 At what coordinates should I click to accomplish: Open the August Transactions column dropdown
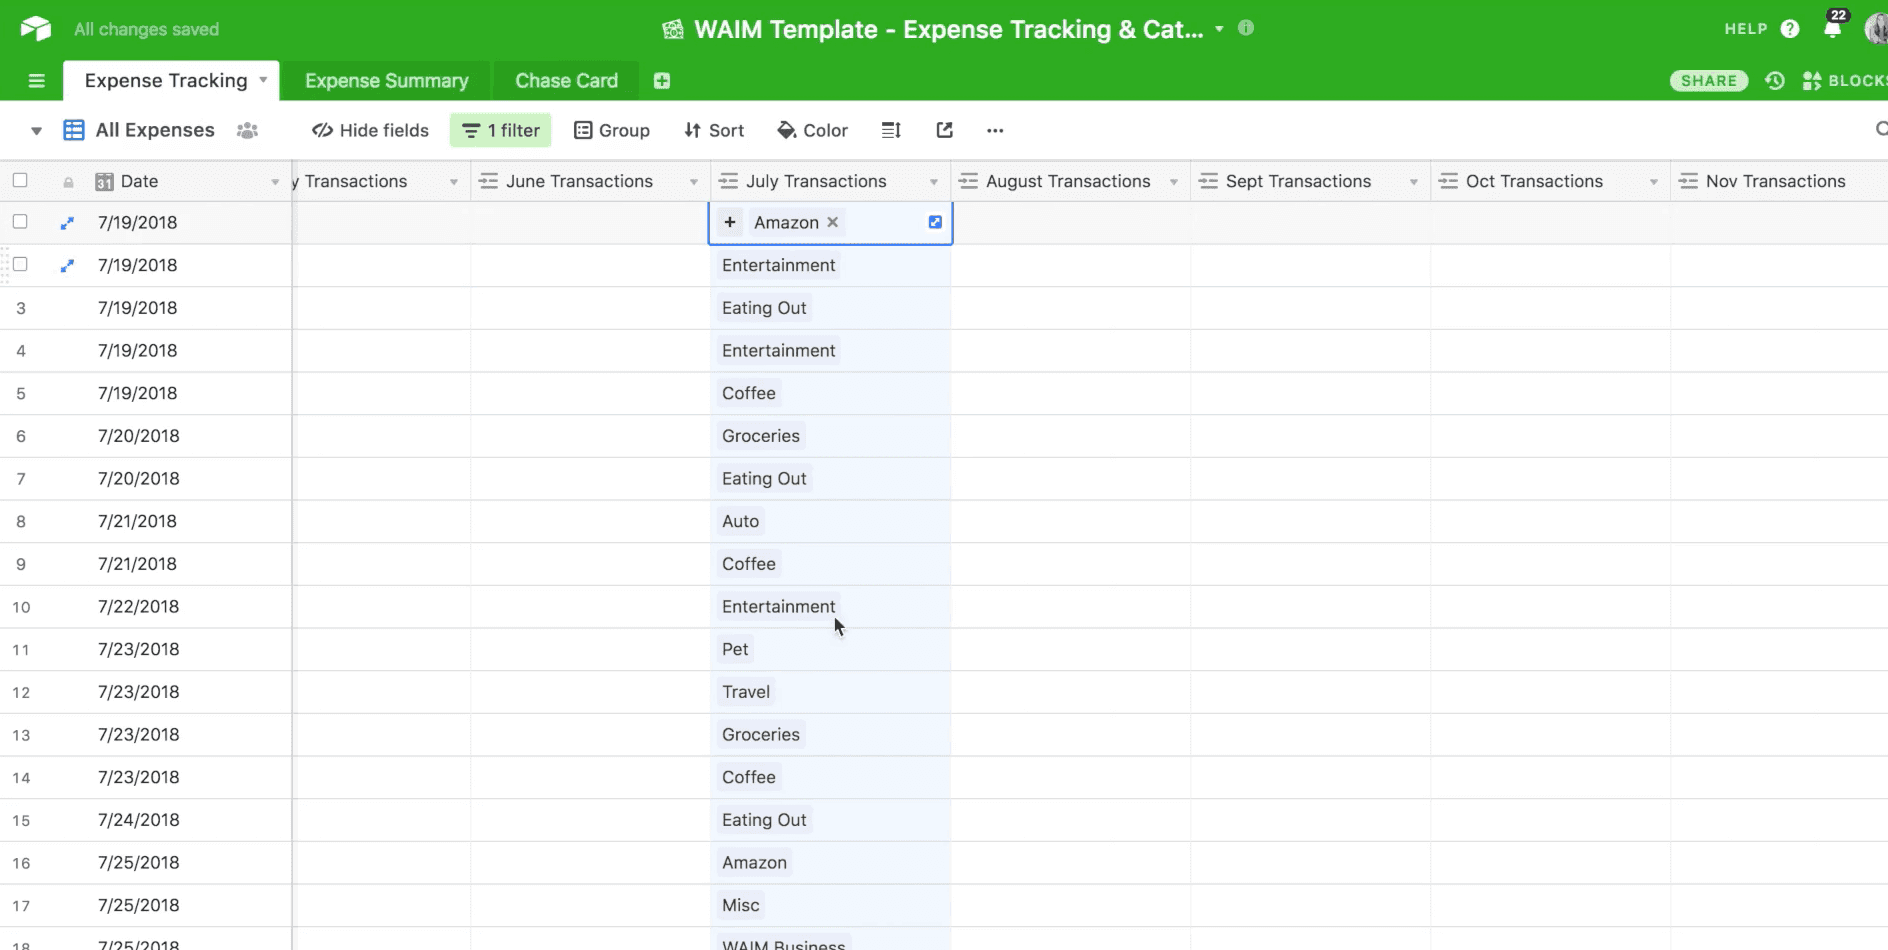(x=1174, y=182)
